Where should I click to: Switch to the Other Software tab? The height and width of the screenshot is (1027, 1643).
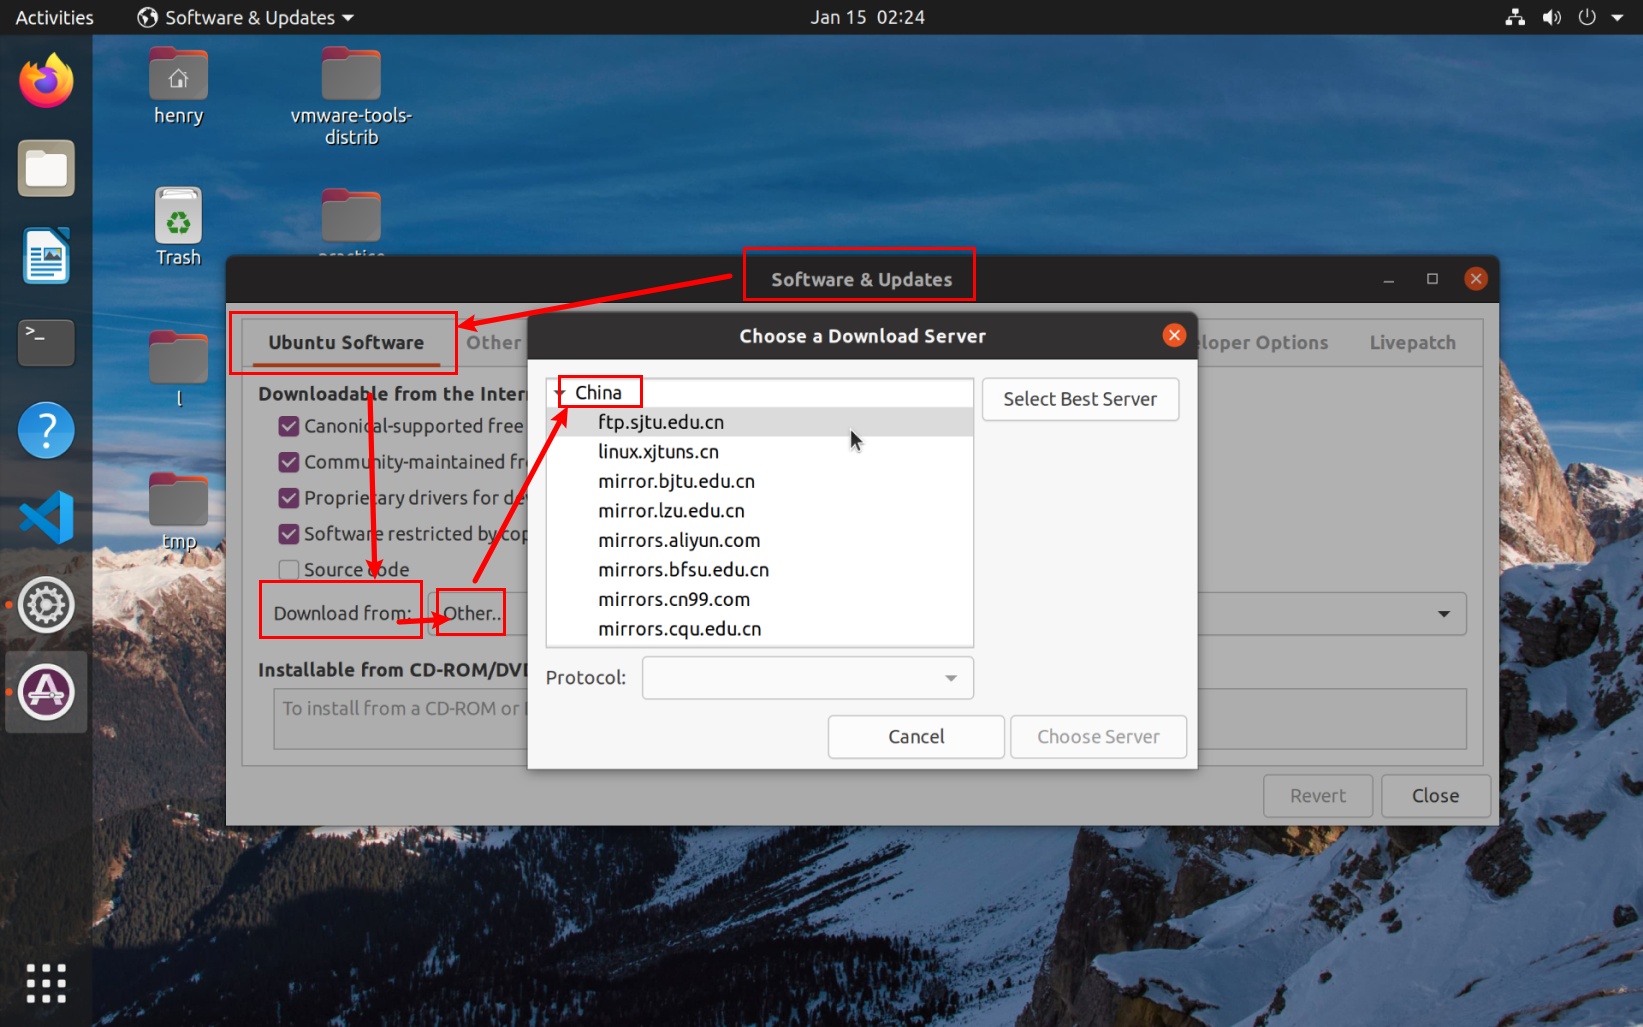click(x=493, y=342)
